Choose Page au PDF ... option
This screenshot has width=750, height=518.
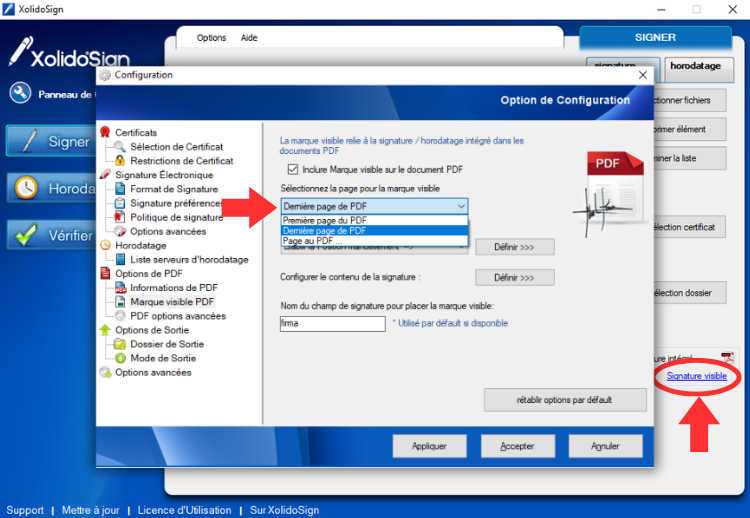(375, 241)
